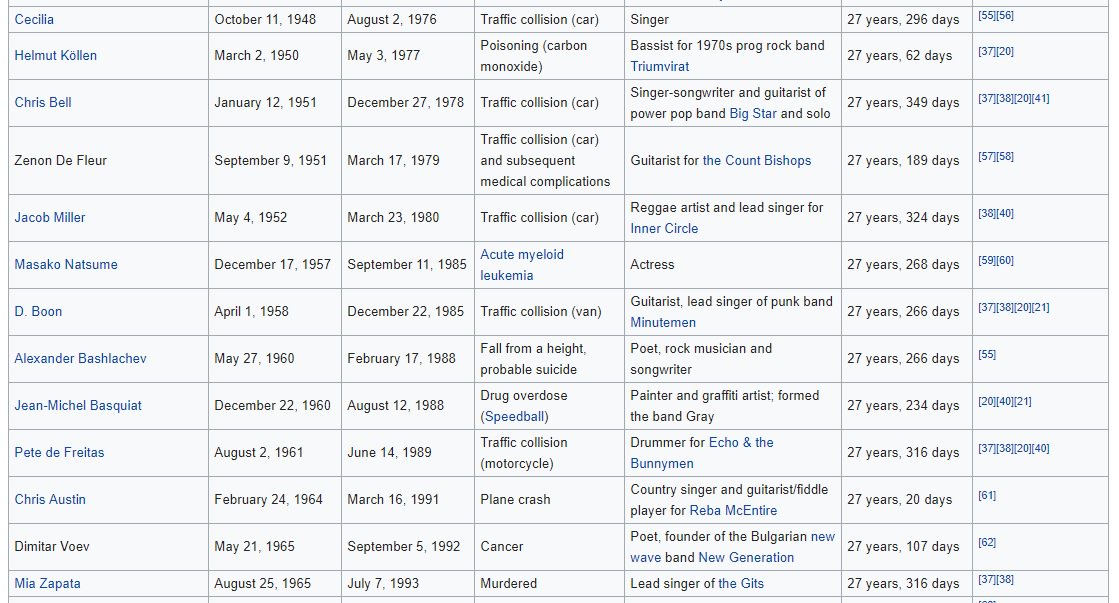Follow the Jean-Michel Basquiat link
This screenshot has width=1119, height=603.
[78, 405]
